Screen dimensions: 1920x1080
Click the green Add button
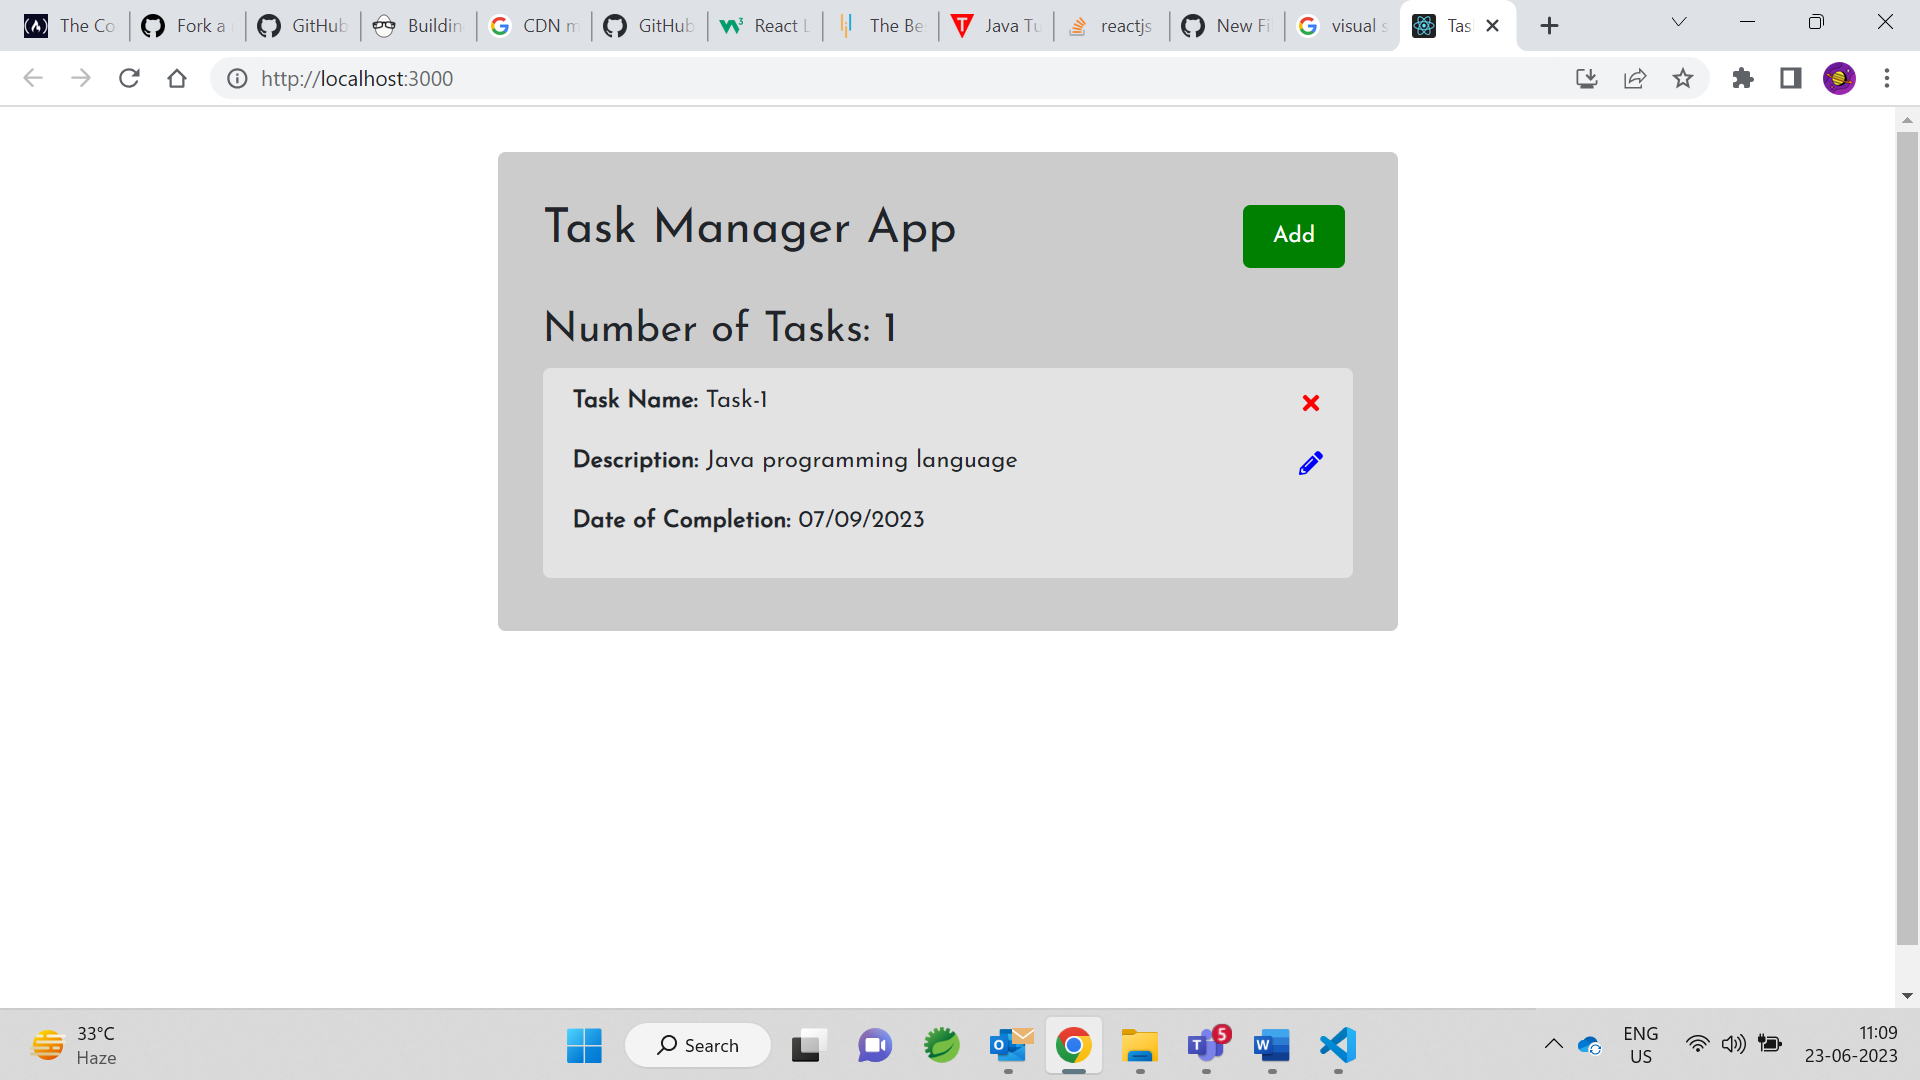[x=1293, y=236]
